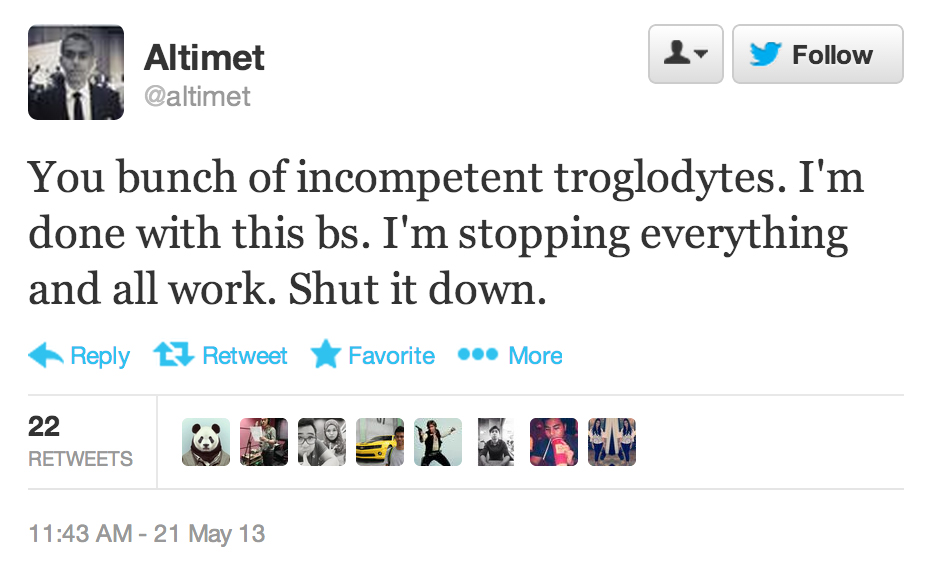Select the black-and-white couple avatar with glasses
Image resolution: width=934 pixels, height=576 pixels.
pos(322,442)
